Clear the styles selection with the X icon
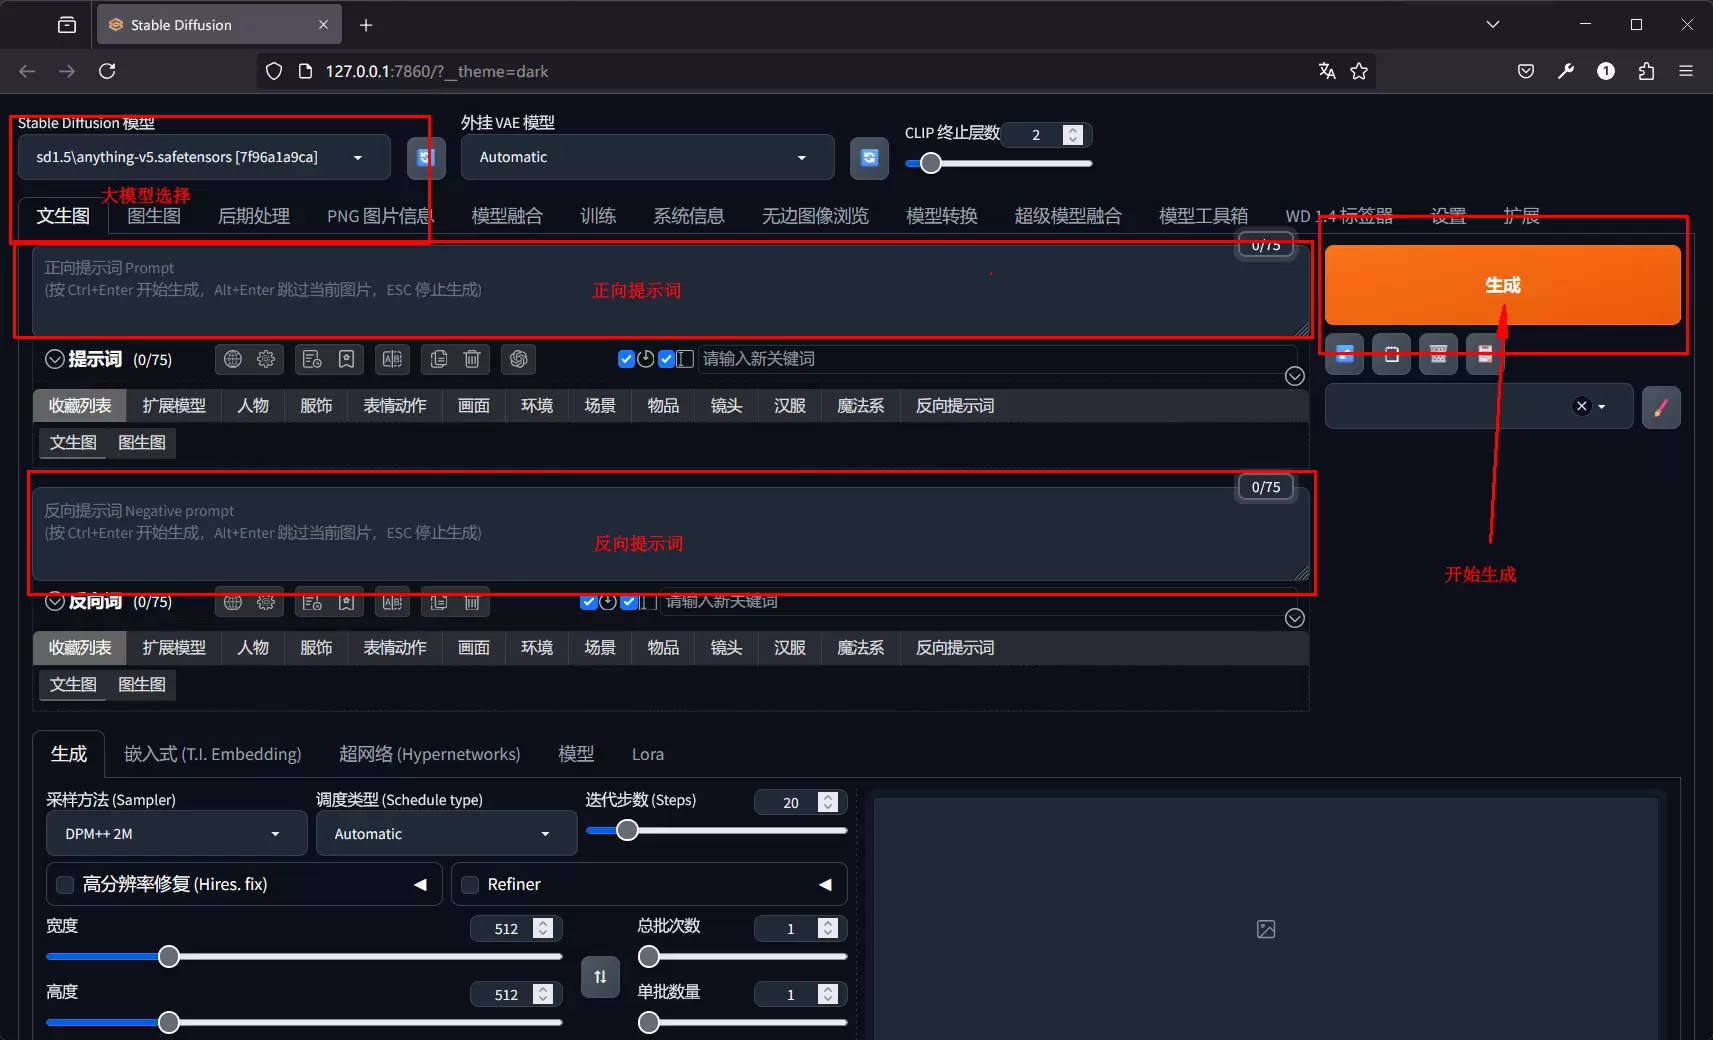Viewport: 1713px width, 1040px height. tap(1581, 406)
